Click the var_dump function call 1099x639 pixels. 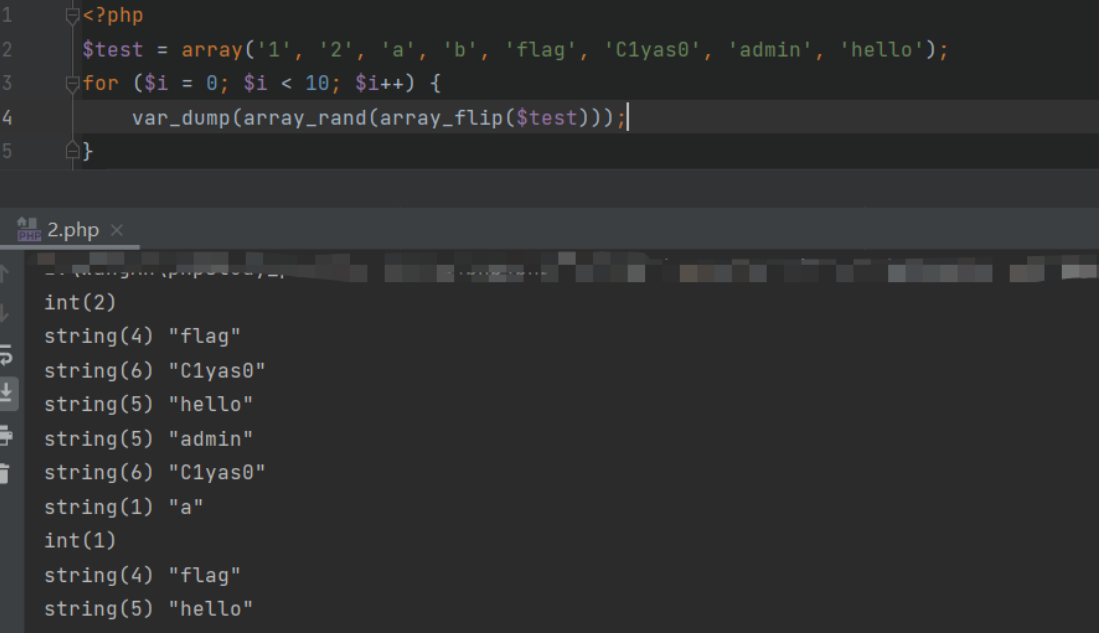[181, 118]
